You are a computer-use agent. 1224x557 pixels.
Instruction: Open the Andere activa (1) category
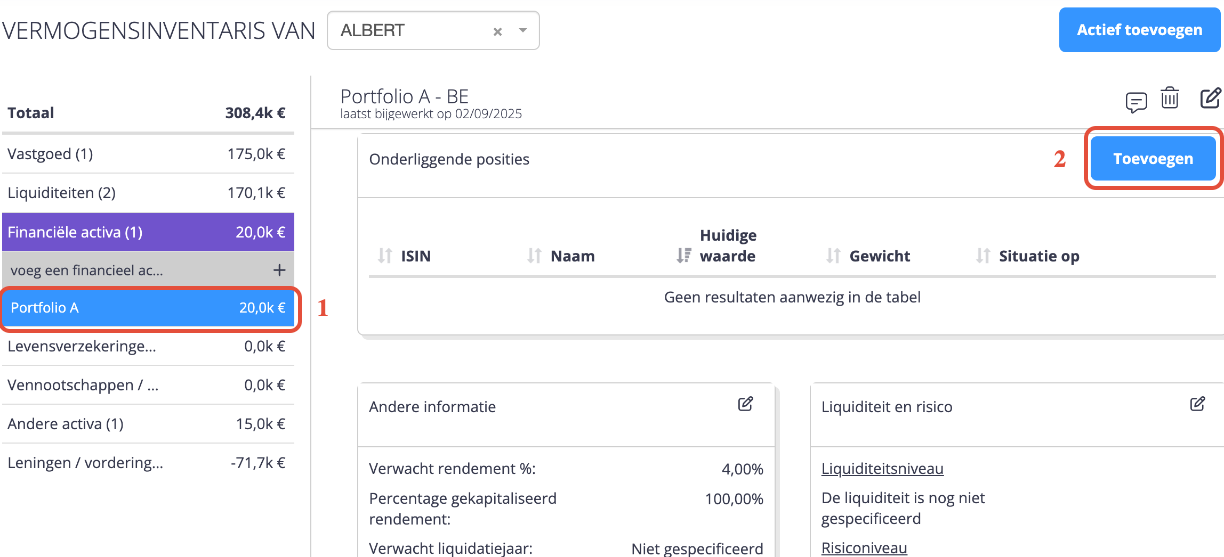[x=147, y=424]
